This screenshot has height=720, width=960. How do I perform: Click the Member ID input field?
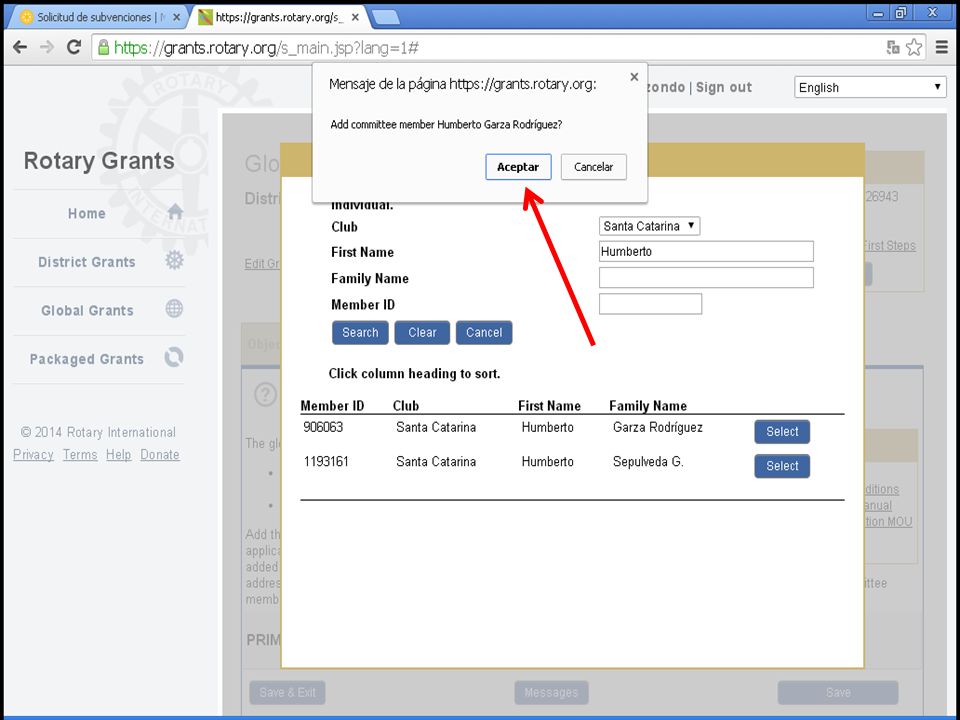coord(650,304)
